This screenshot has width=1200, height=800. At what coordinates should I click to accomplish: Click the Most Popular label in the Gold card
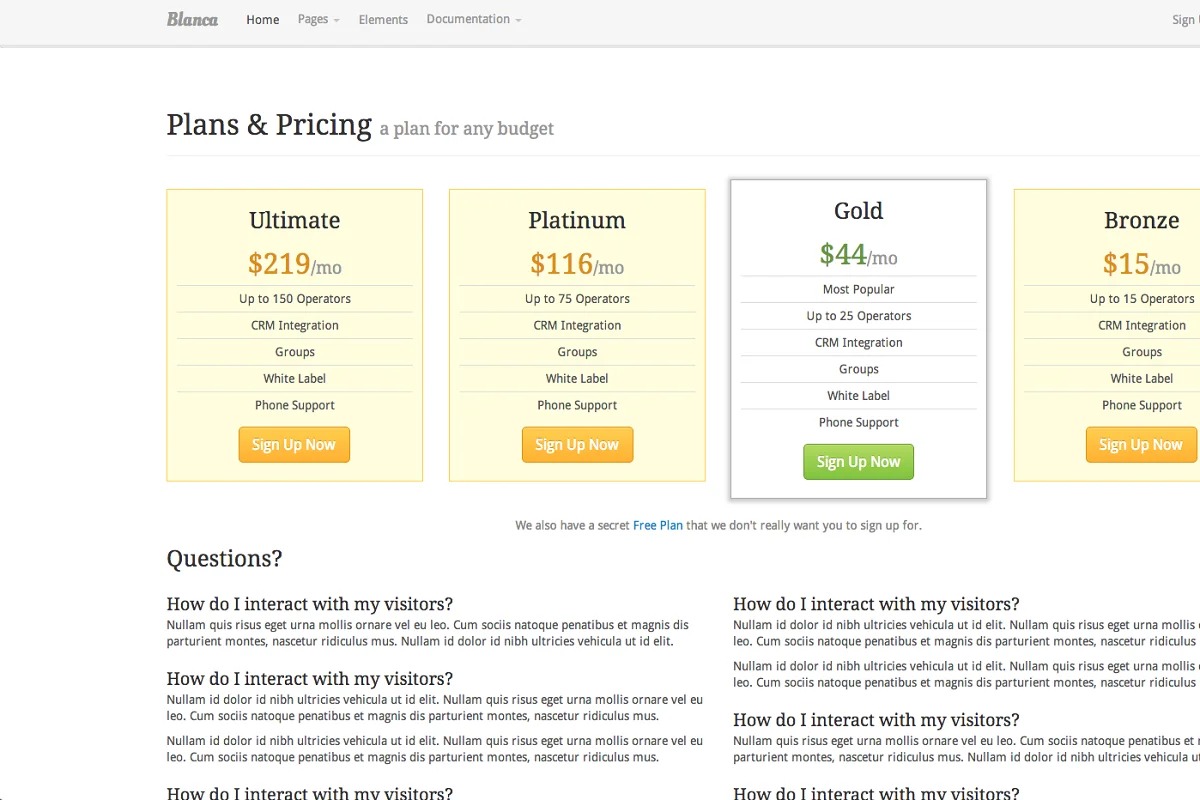click(x=858, y=289)
